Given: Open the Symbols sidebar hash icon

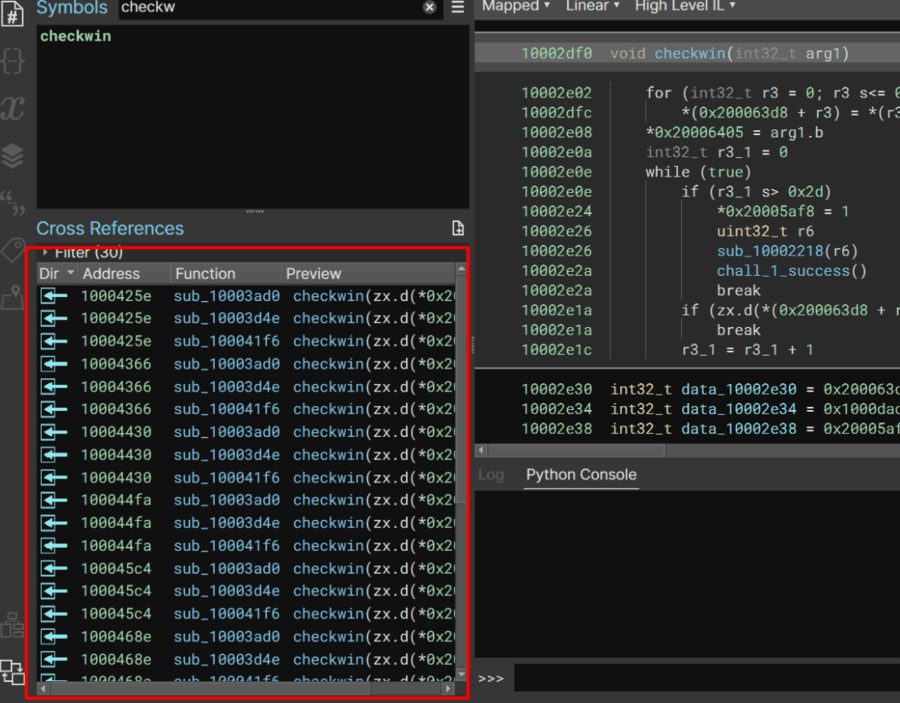Looking at the screenshot, I should click(13, 14).
